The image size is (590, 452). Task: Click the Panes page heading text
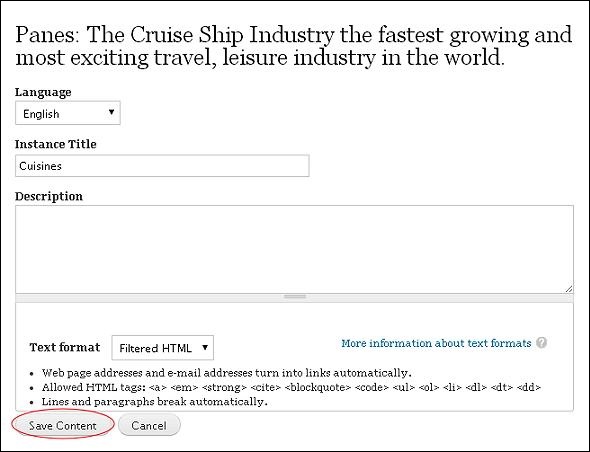click(x=293, y=46)
